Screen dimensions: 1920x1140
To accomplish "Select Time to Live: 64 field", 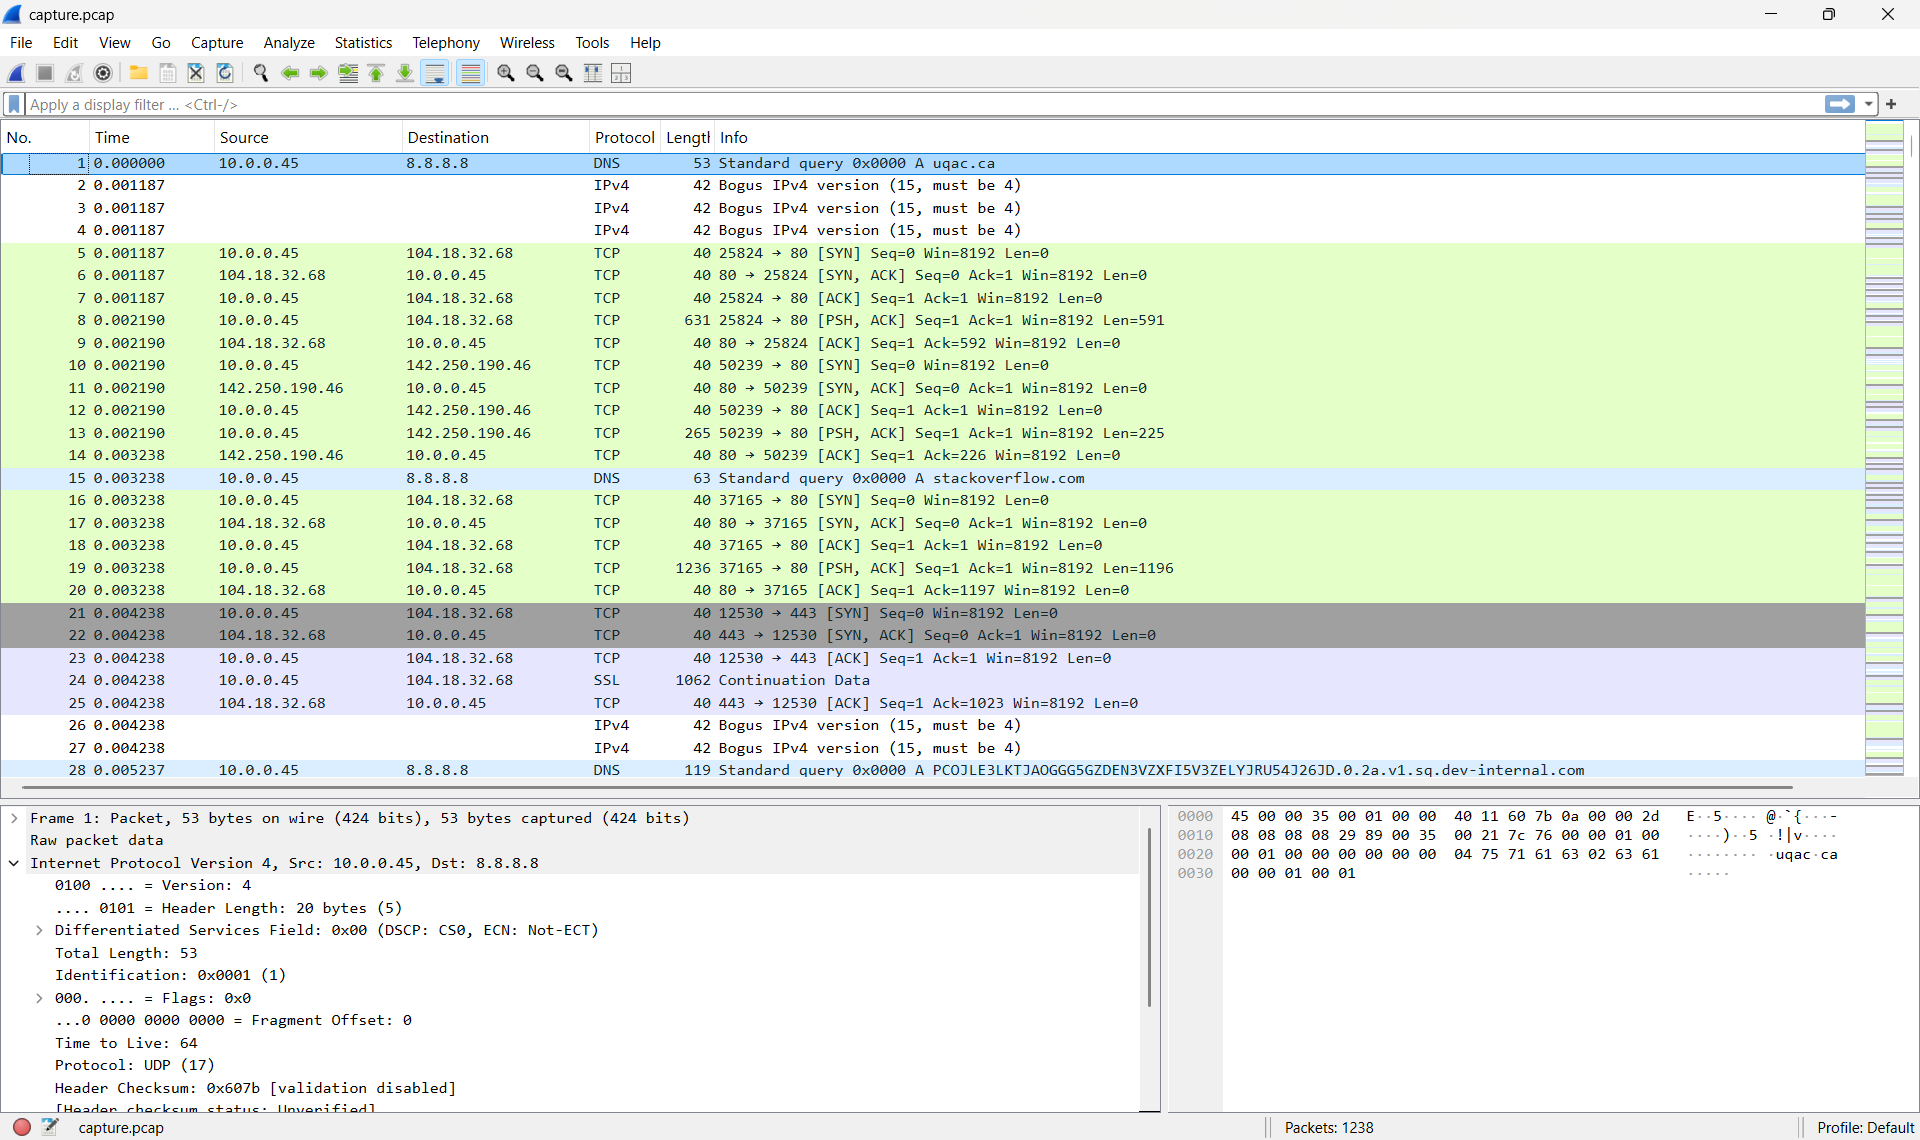I will pos(126,1043).
